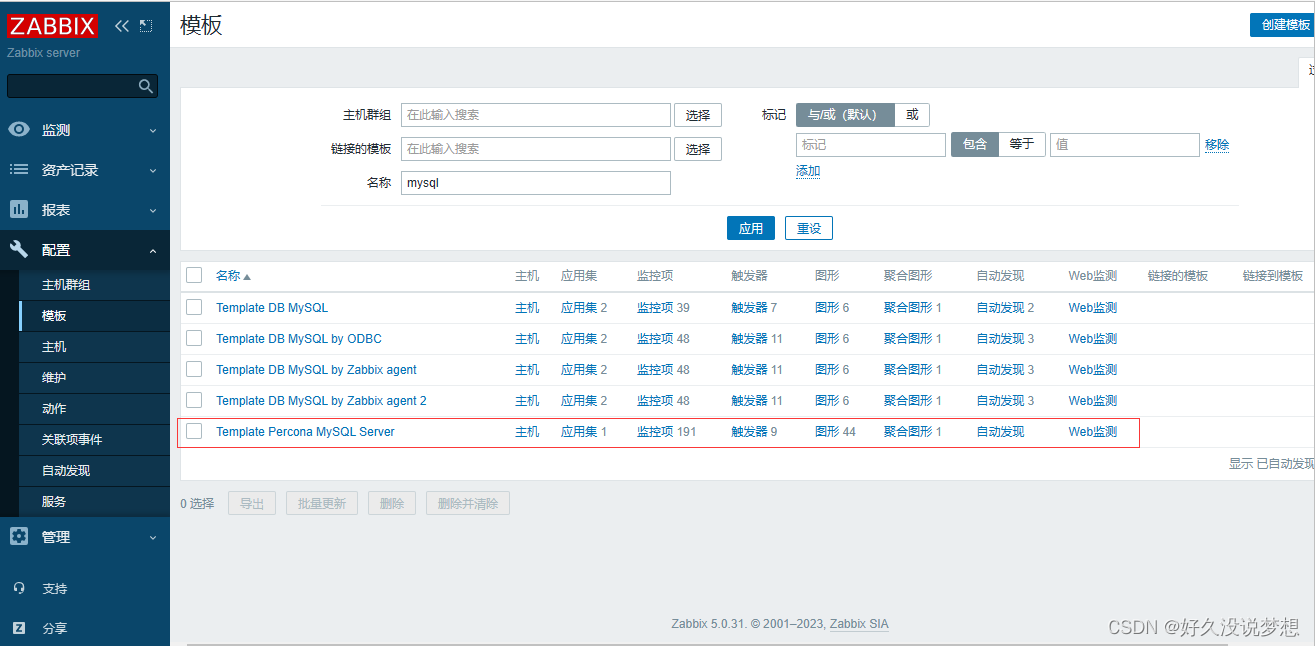Screen dimensions: 1315x646
Task: Expand the 资产记录 menu chevron
Action: 153,170
